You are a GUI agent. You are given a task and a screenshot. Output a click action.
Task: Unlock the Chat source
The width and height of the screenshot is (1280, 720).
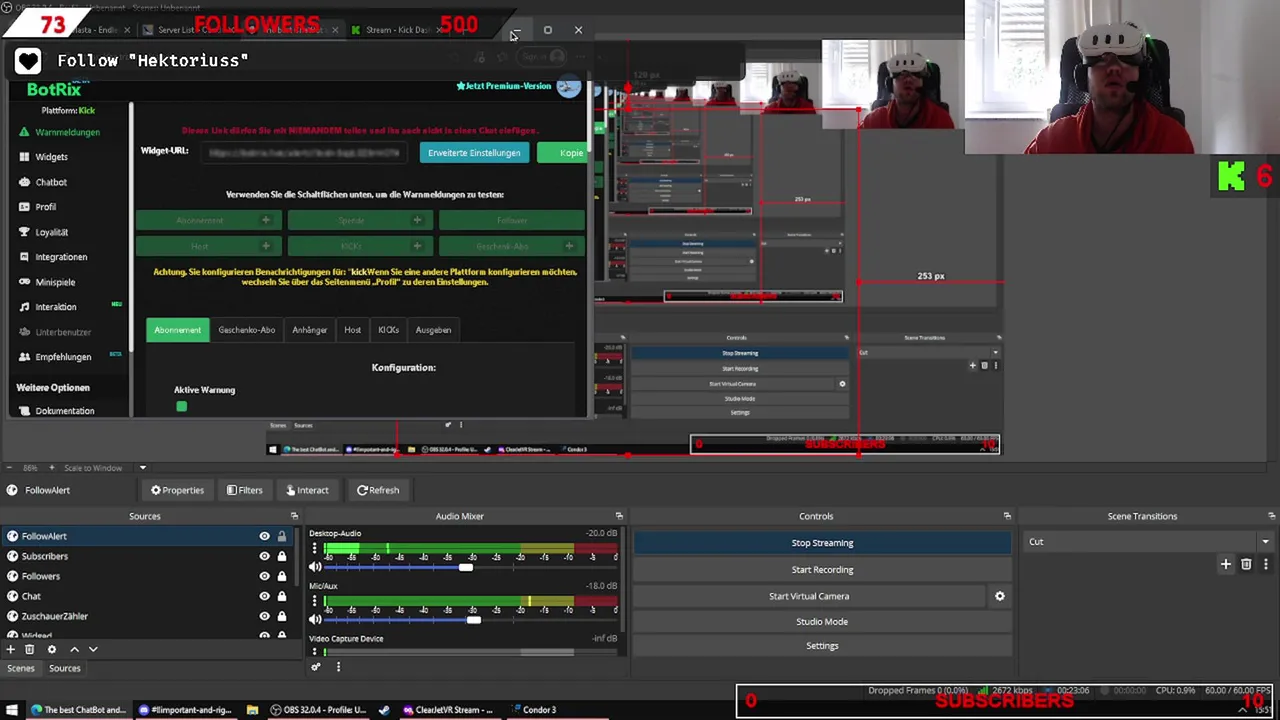click(x=281, y=596)
